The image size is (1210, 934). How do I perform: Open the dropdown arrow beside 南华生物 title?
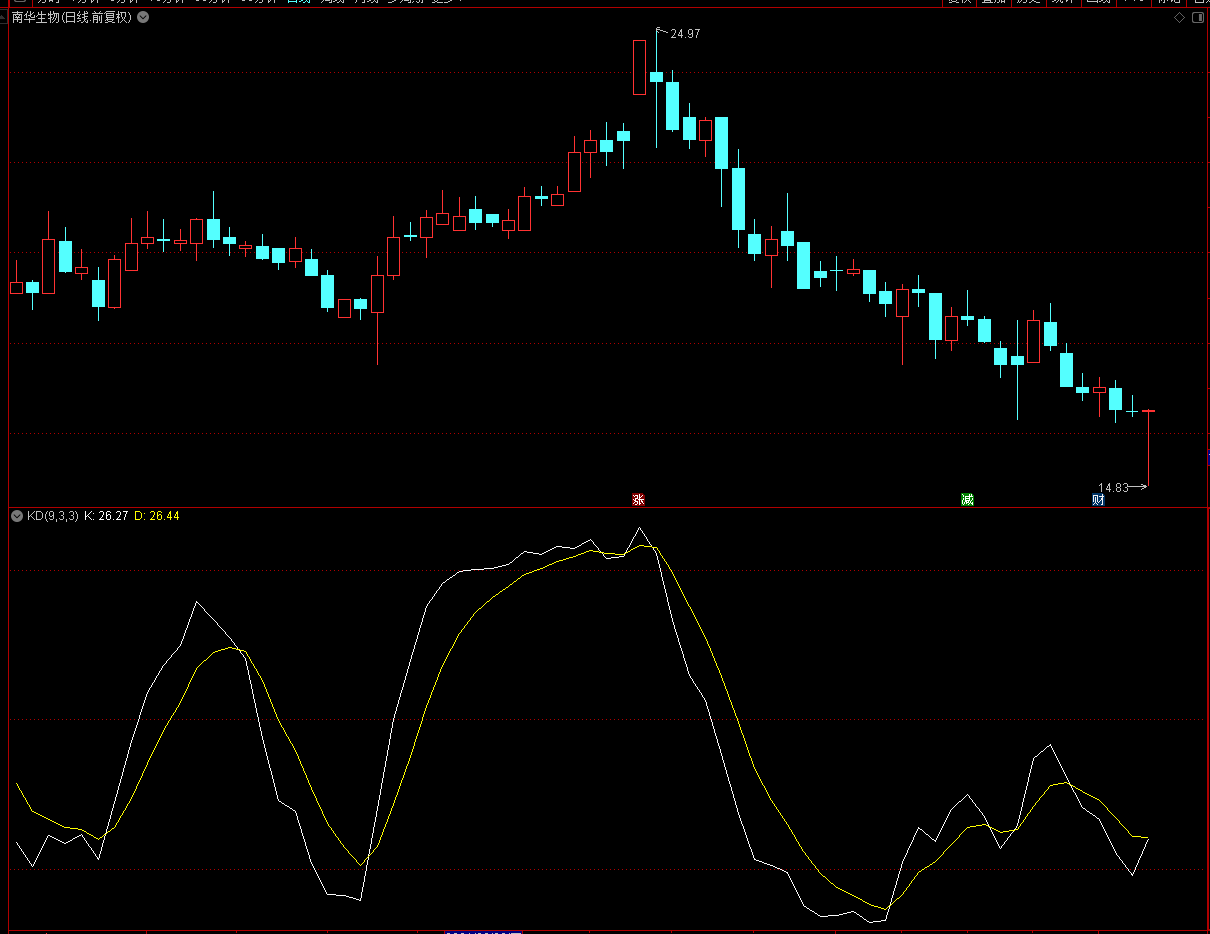tap(143, 17)
